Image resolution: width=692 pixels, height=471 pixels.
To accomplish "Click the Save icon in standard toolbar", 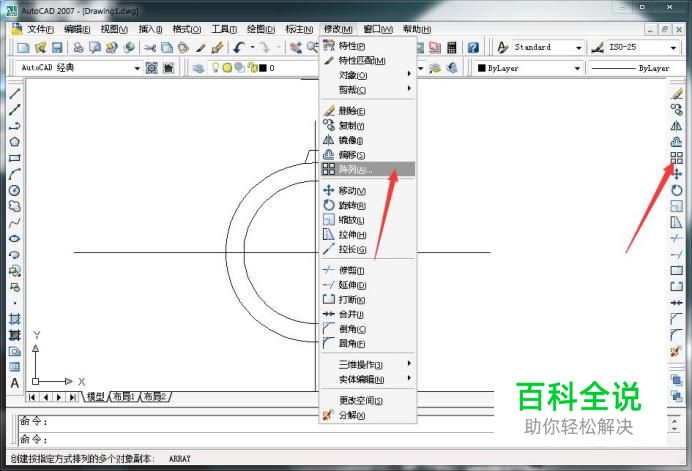I will [57, 47].
